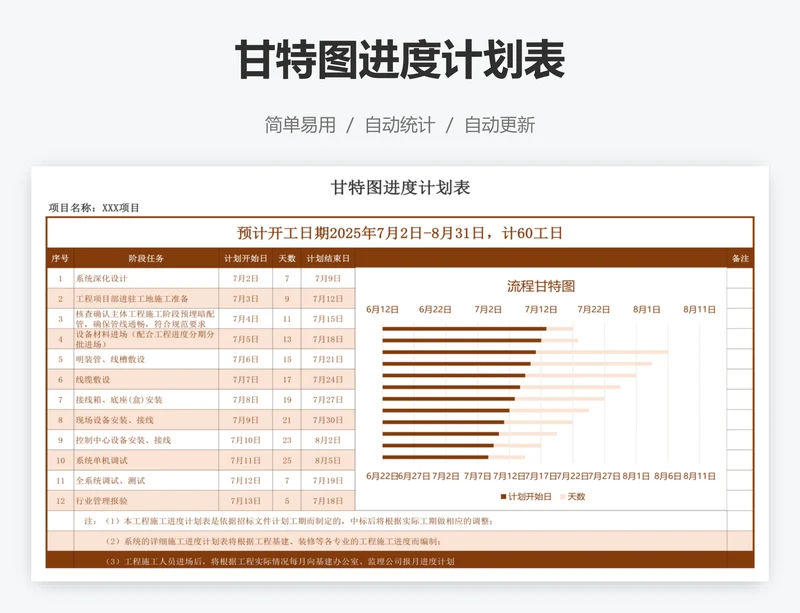Select the 核查确认主体工程施工阶段预埋暗配管 cell

coord(146,318)
